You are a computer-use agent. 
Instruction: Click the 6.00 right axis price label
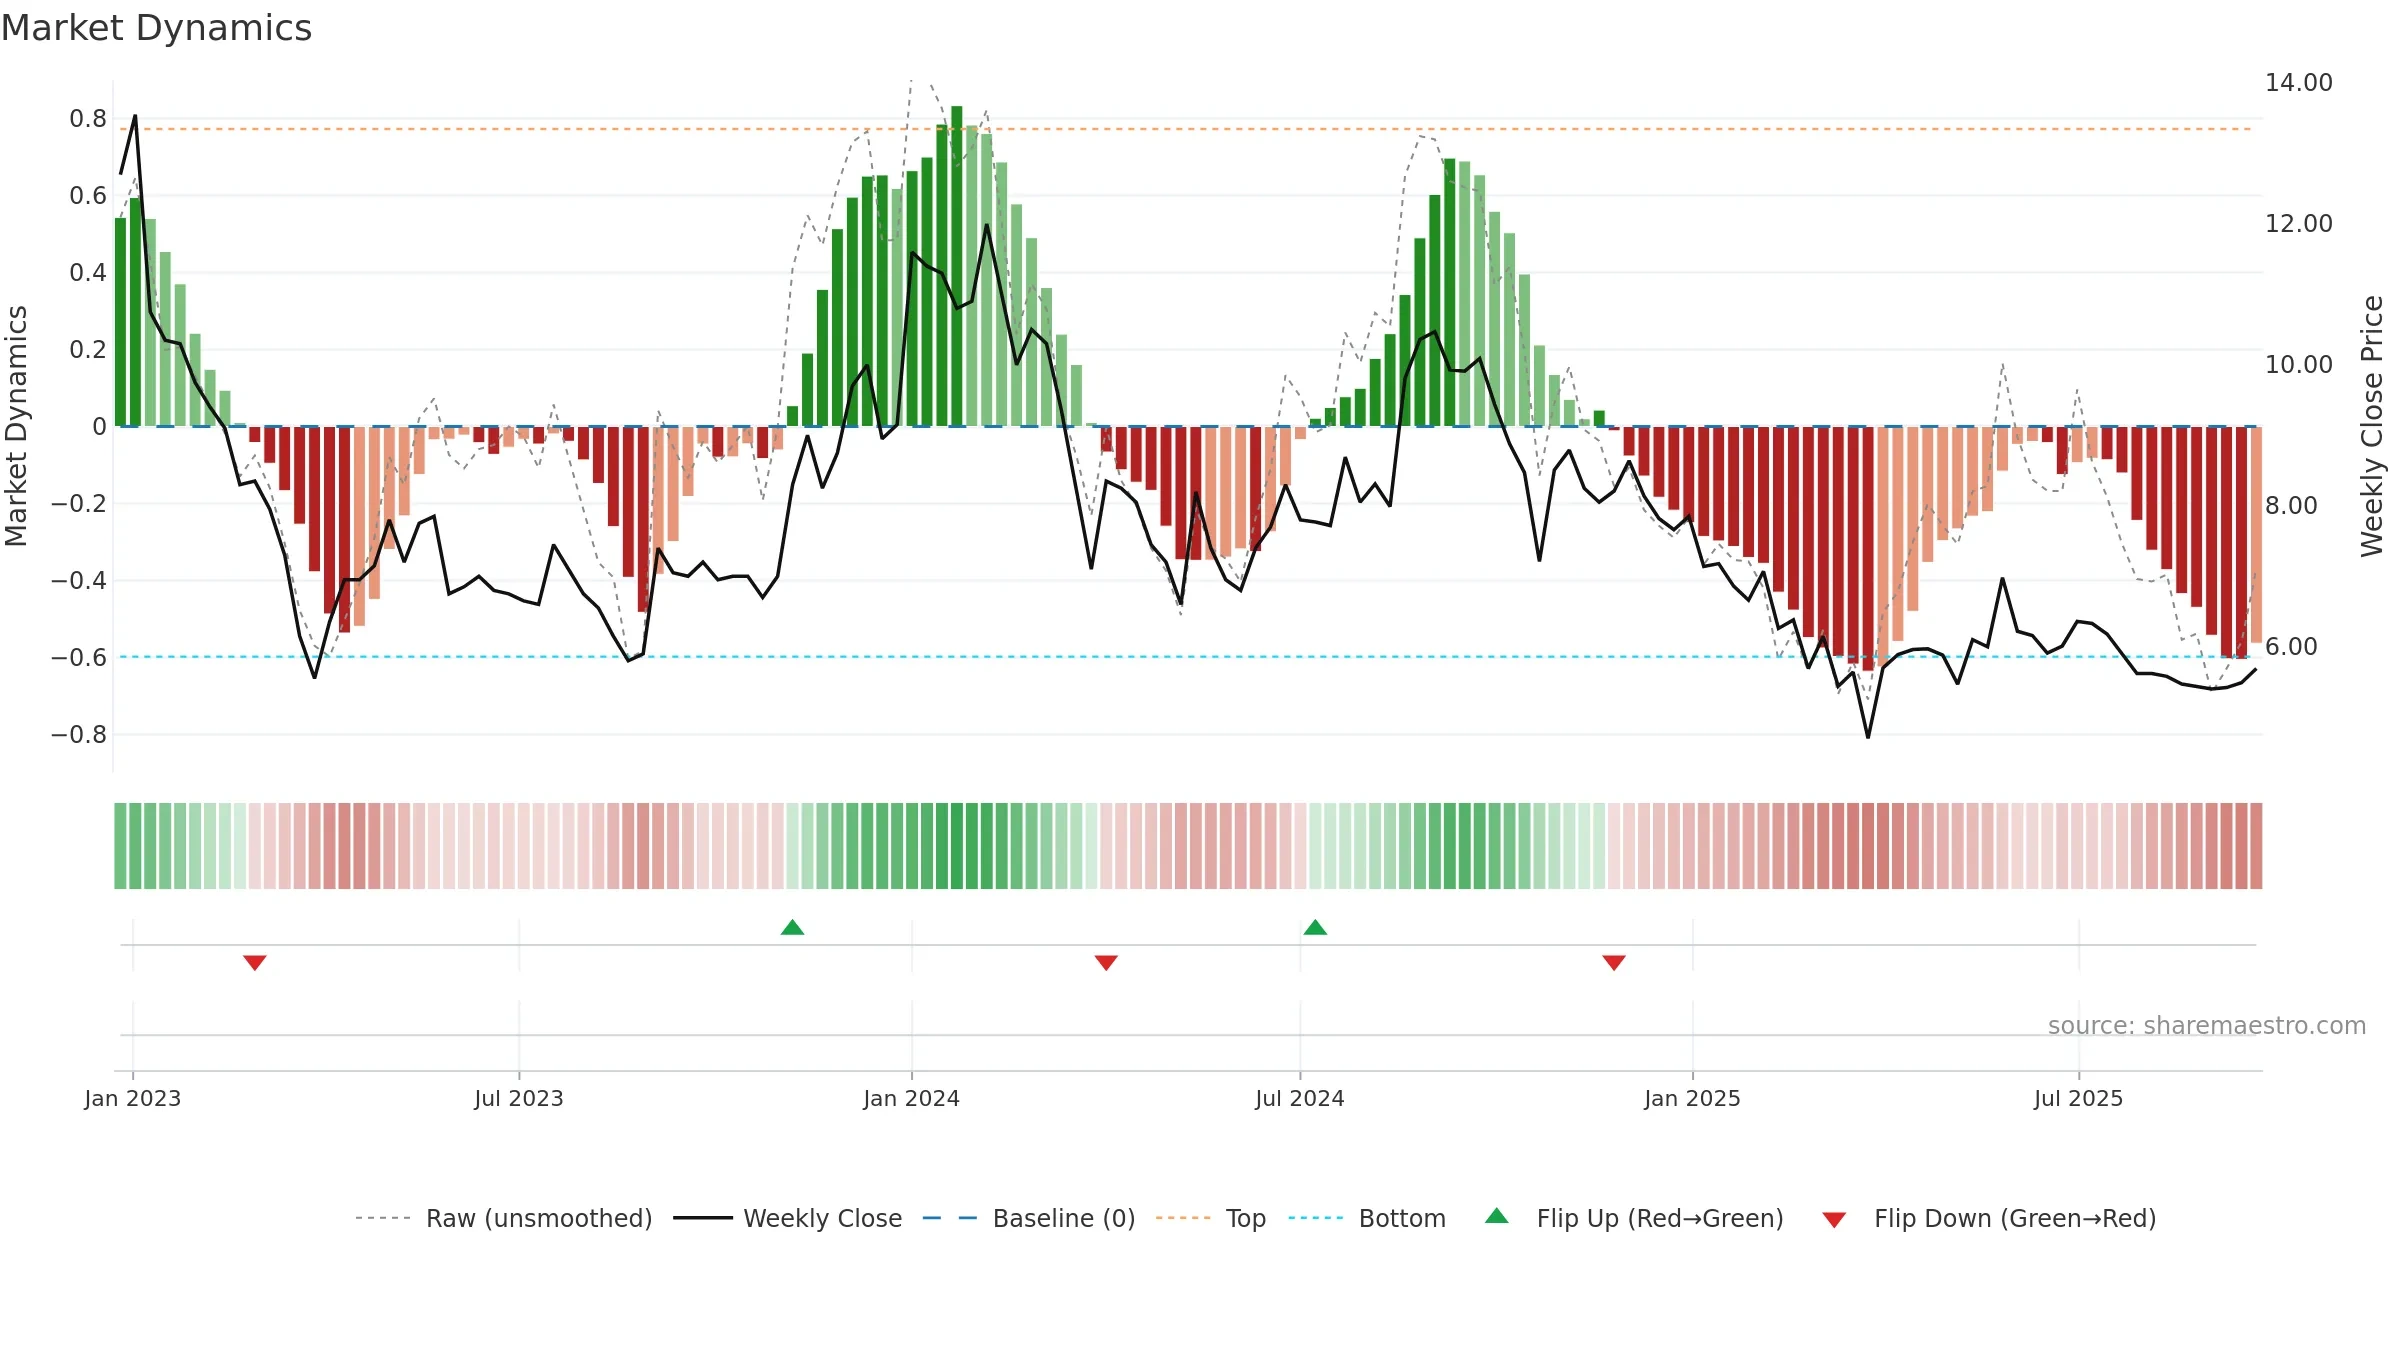pos(2291,647)
